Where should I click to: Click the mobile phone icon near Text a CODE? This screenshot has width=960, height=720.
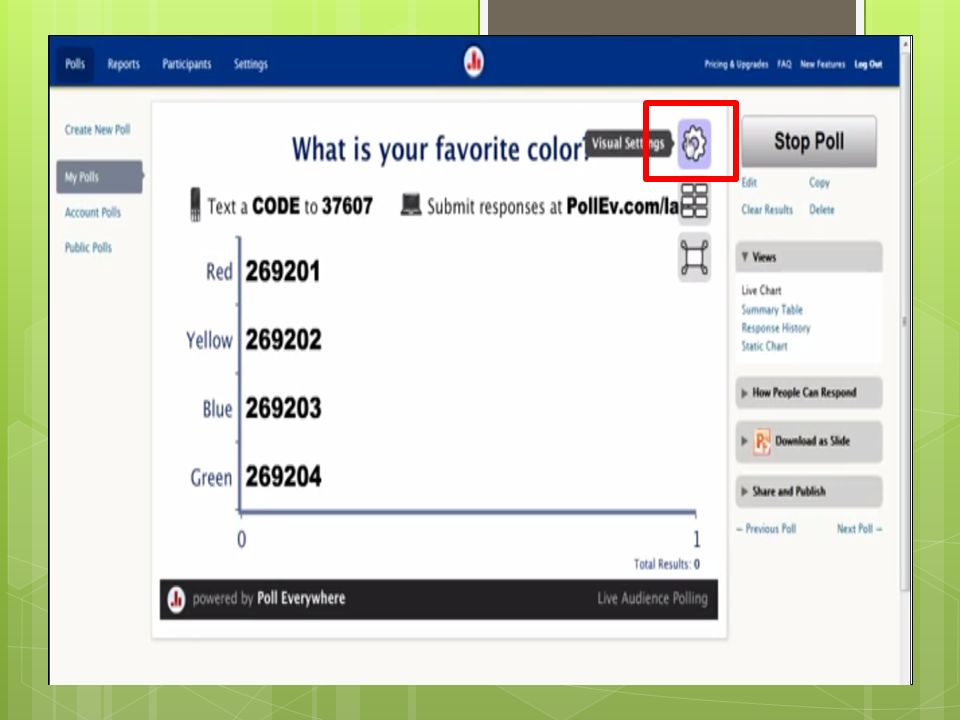195,204
